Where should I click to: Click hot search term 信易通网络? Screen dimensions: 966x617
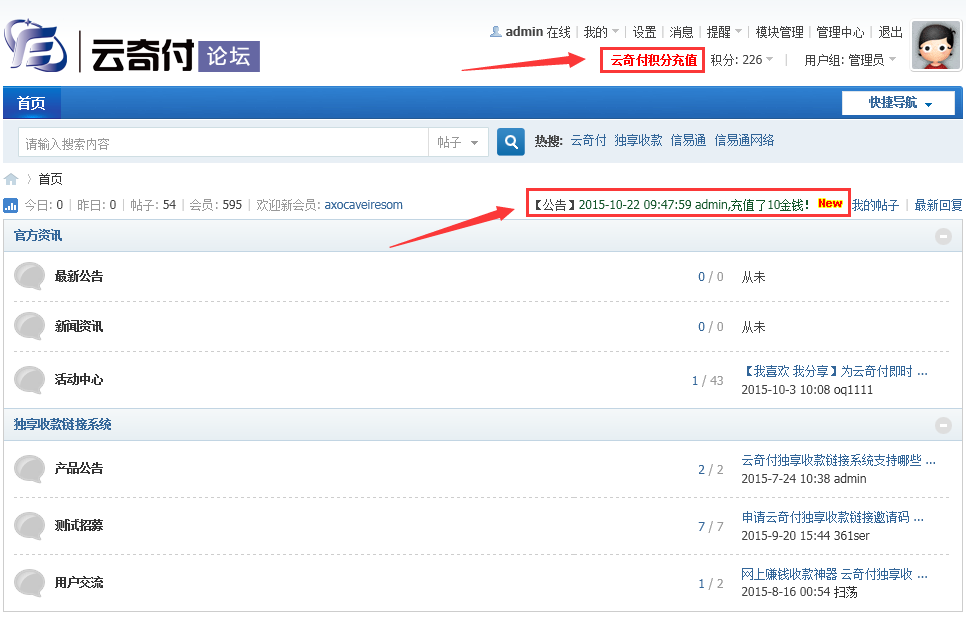(744, 140)
